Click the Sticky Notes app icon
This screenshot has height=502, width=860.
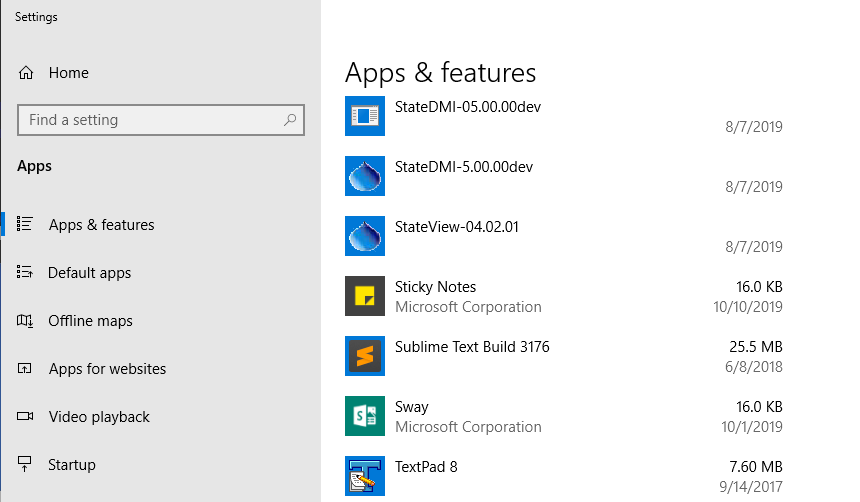(365, 296)
